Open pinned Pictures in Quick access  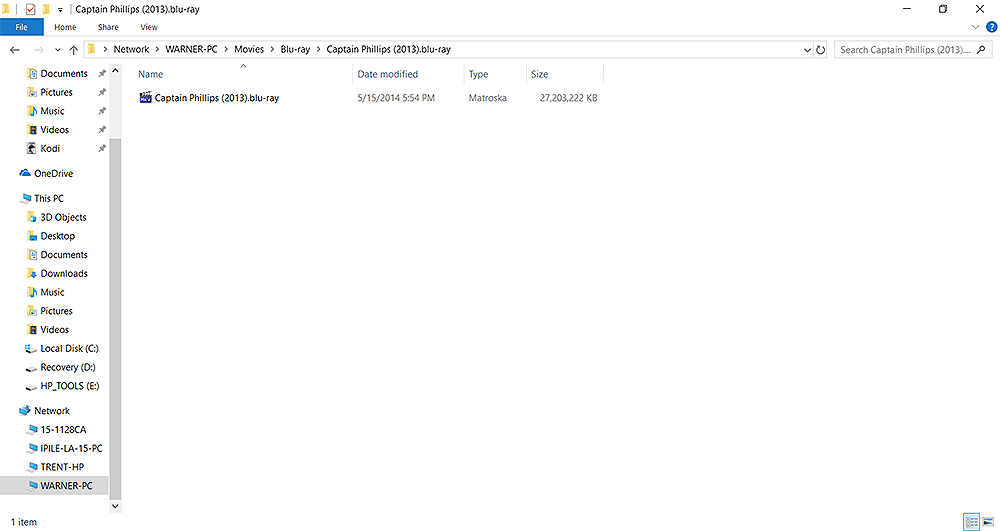pyautogui.click(x=56, y=92)
